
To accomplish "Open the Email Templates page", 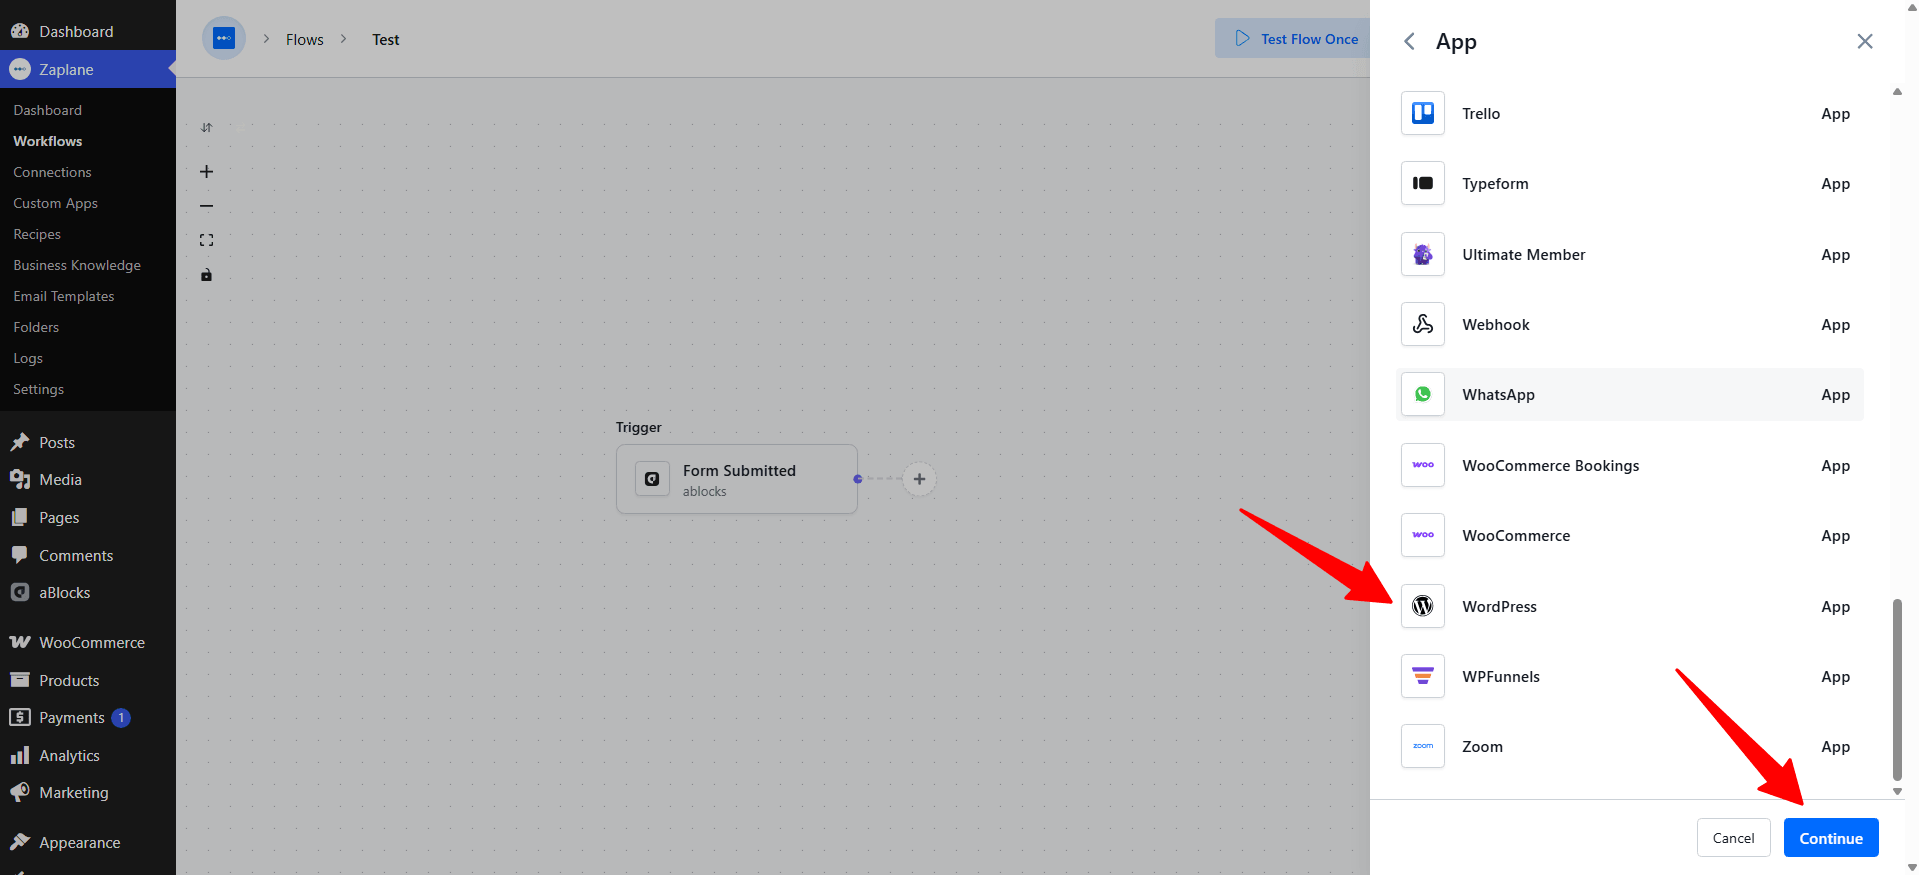I will coord(63,296).
